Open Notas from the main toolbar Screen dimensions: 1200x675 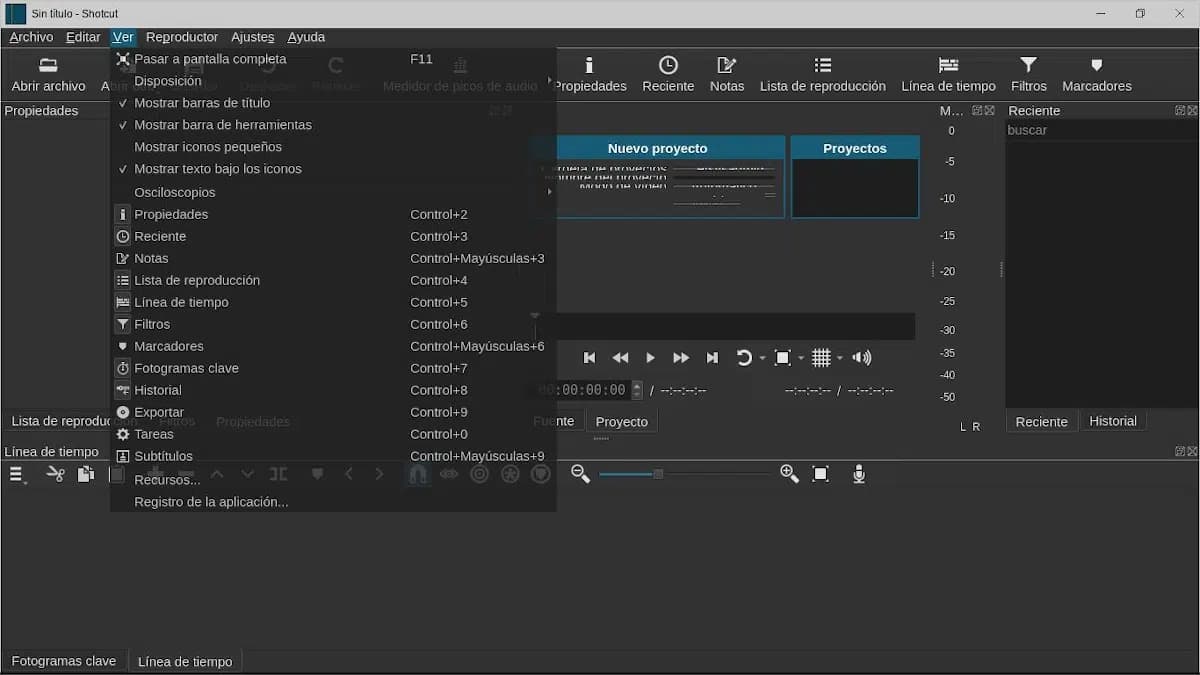click(x=727, y=75)
